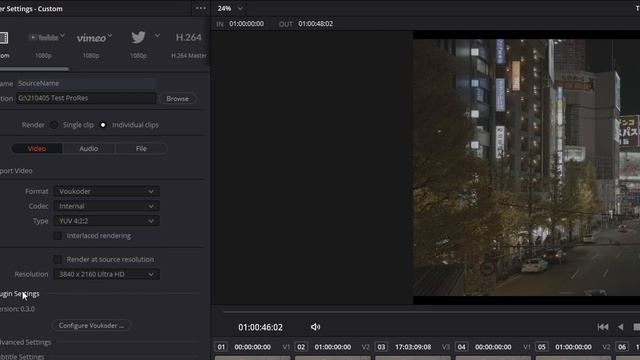Jump to first frame with skip-back button
This screenshot has width=640, height=360.
[603, 327]
